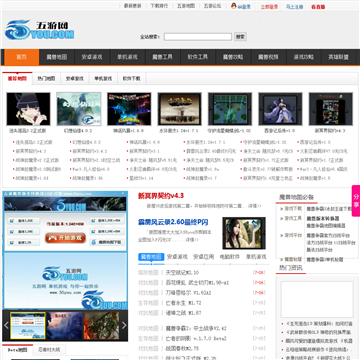Click the carousel next arrow
360x360 pixels.
(124, 325)
